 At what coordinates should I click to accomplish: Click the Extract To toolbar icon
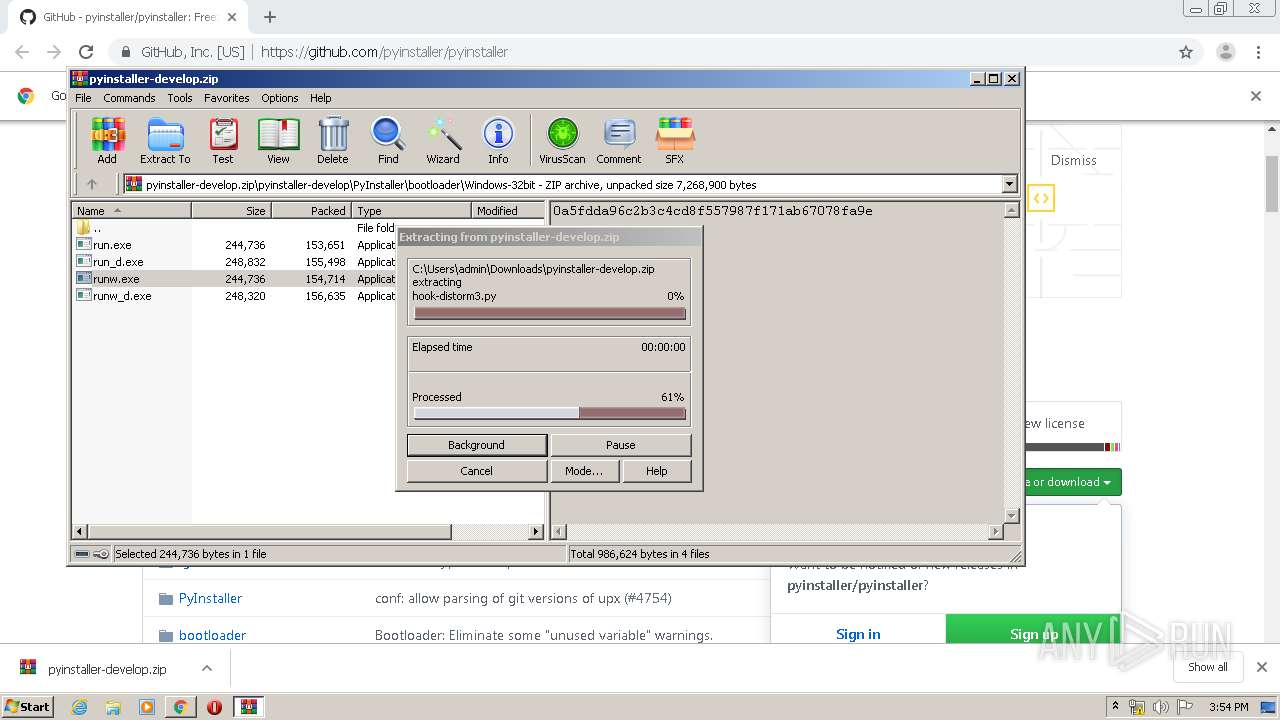tap(165, 140)
